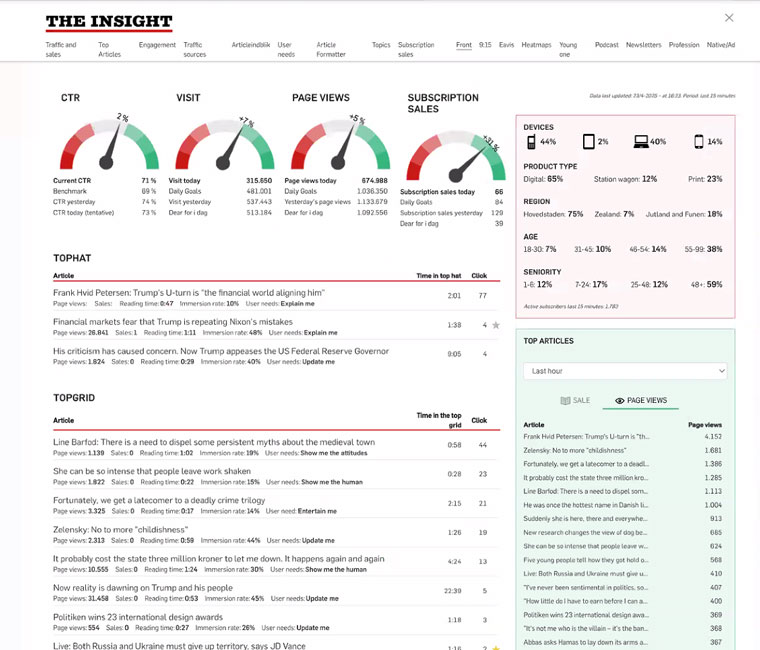Viewport: 760px width, 650px height.
Task: Click the star icon next to Financial markets article
Action: 496,325
